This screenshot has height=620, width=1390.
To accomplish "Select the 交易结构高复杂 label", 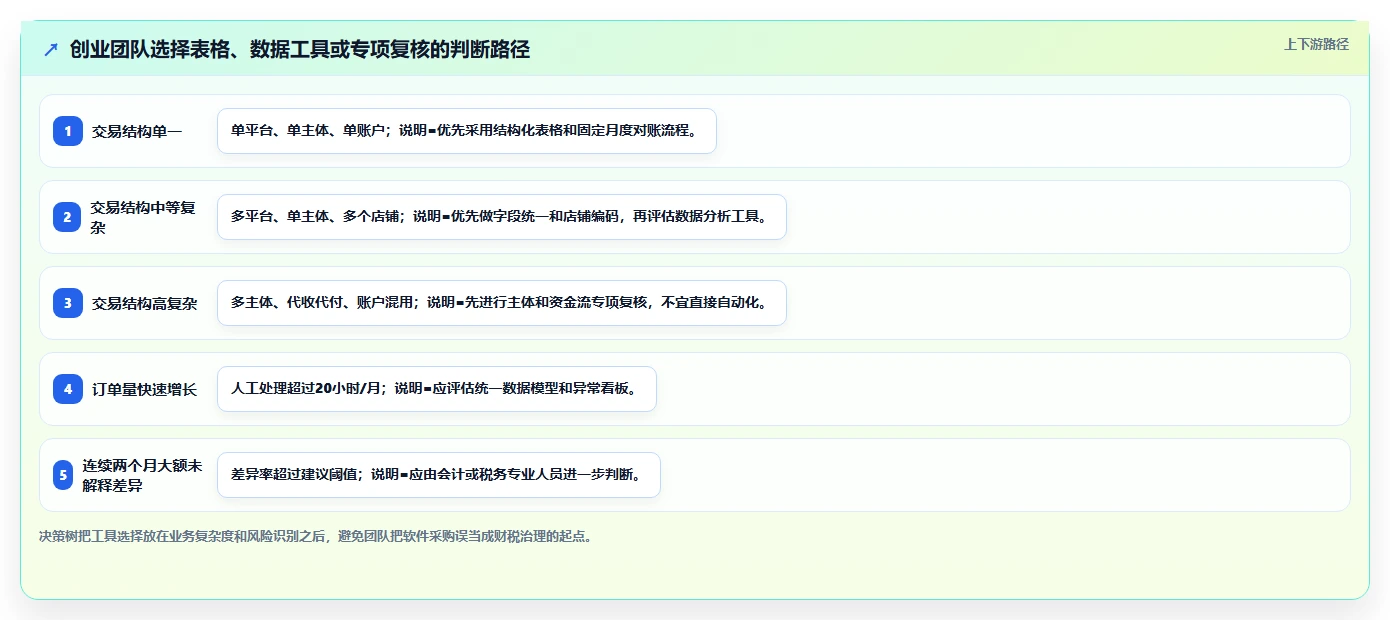I will [x=144, y=303].
